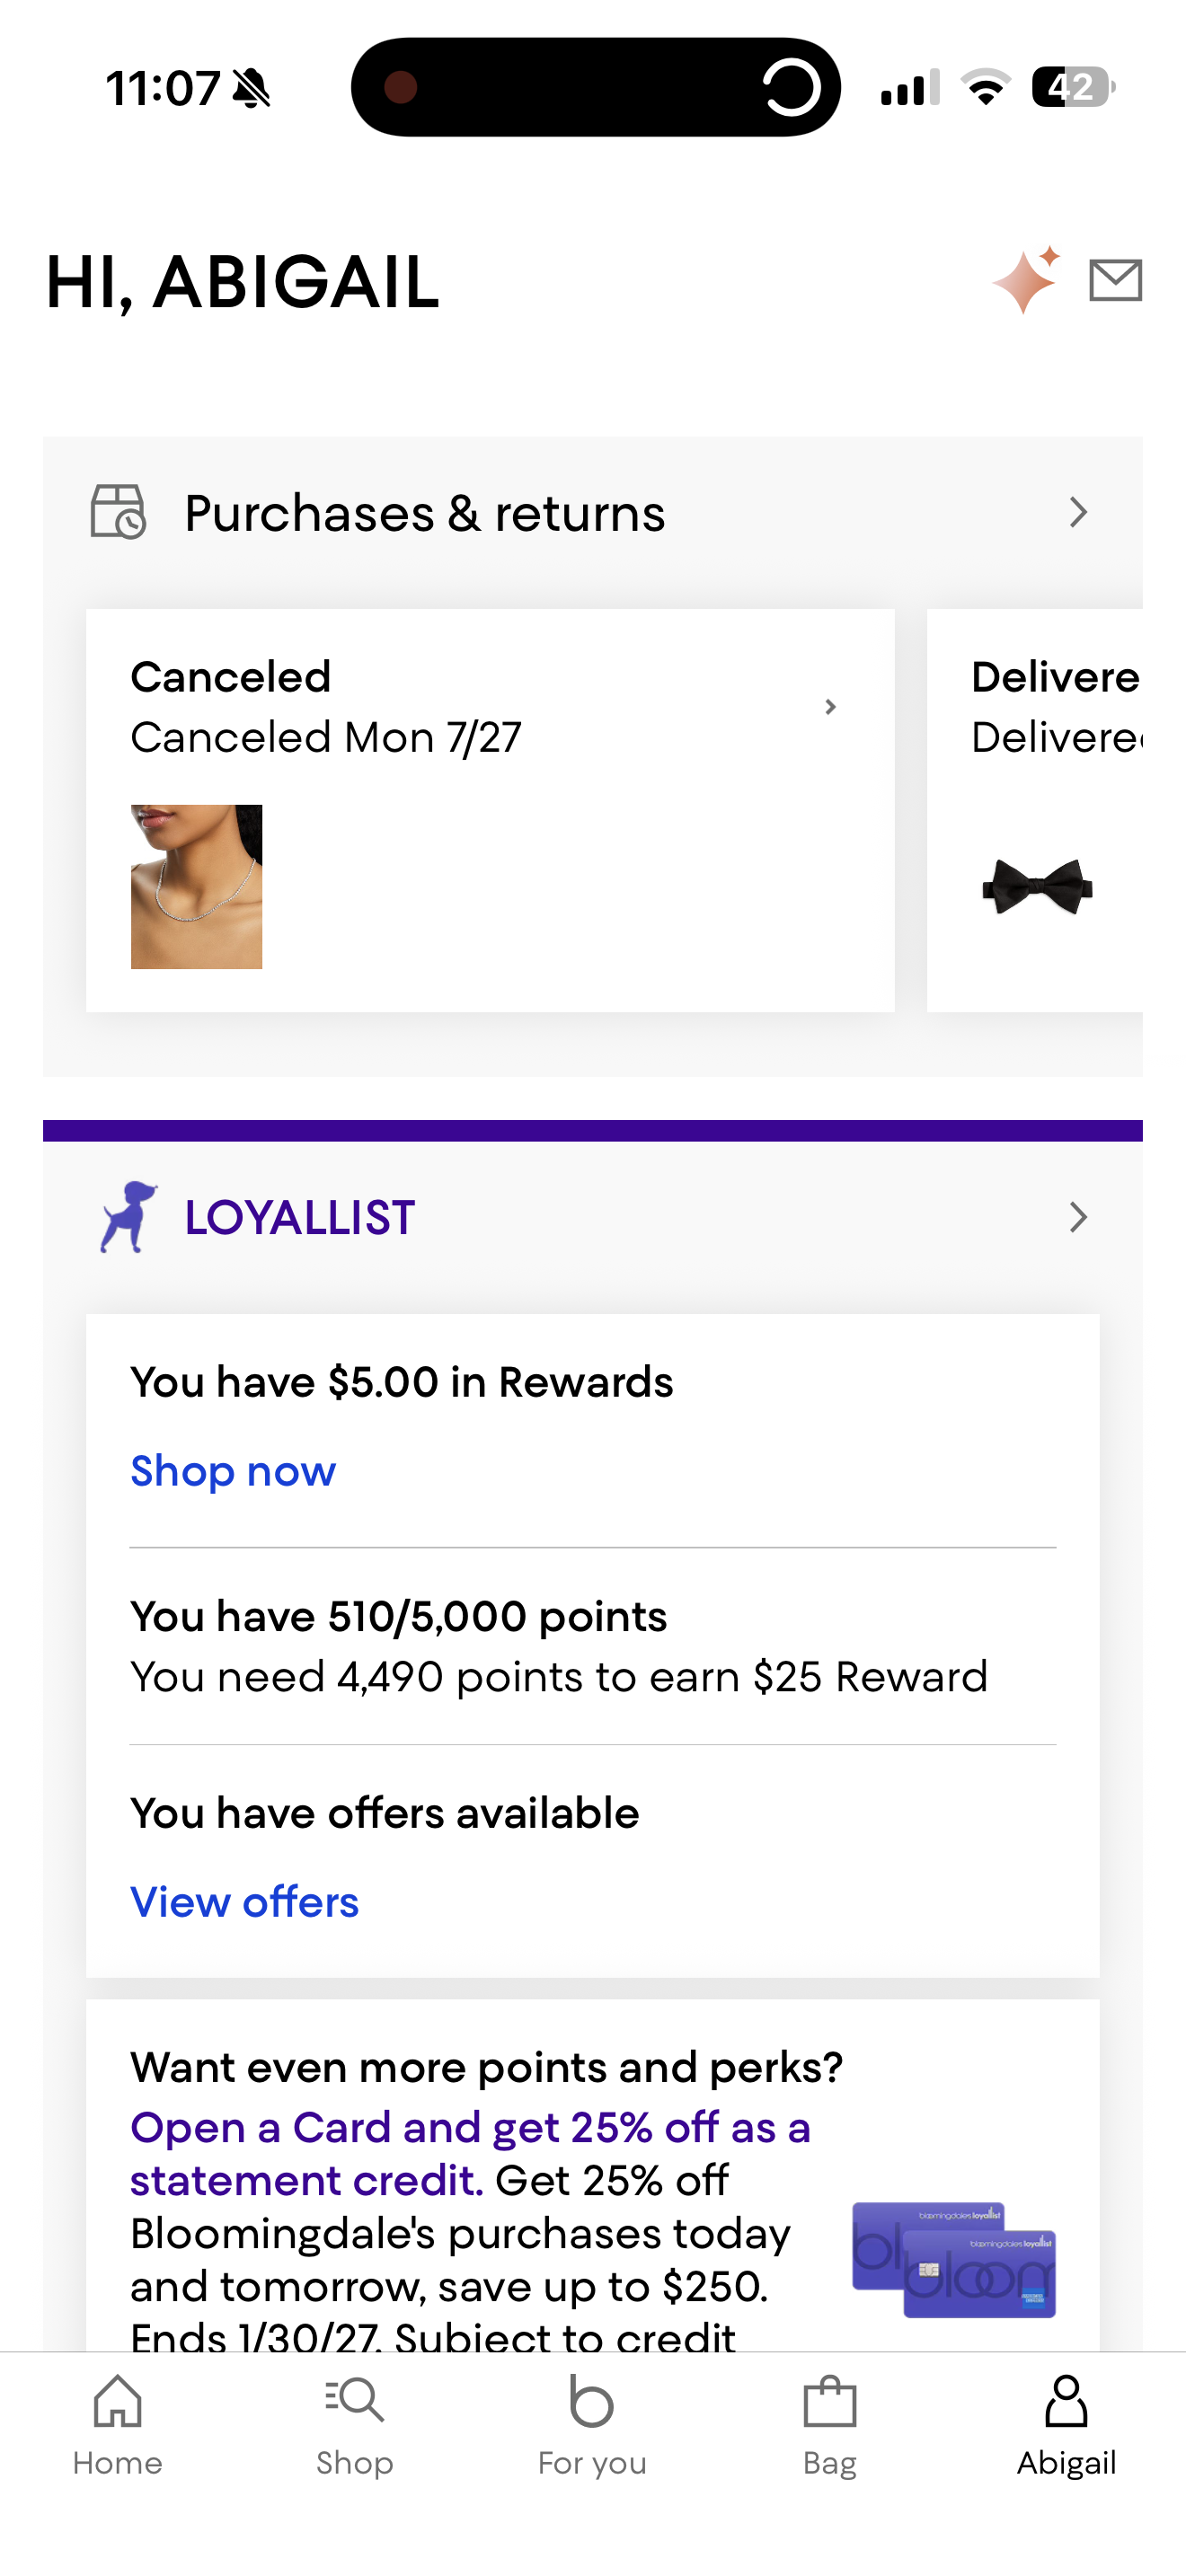Image resolution: width=1186 pixels, height=2576 pixels.
Task: Expand the Loyallist section chevron
Action: point(1077,1217)
